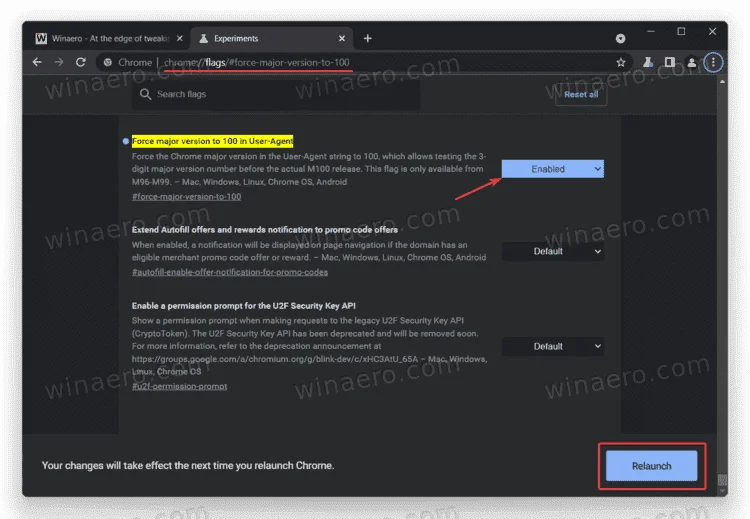This screenshot has width=750, height=519.
Task: Click the Chrome site info icon in the address bar
Action: [x=108, y=62]
